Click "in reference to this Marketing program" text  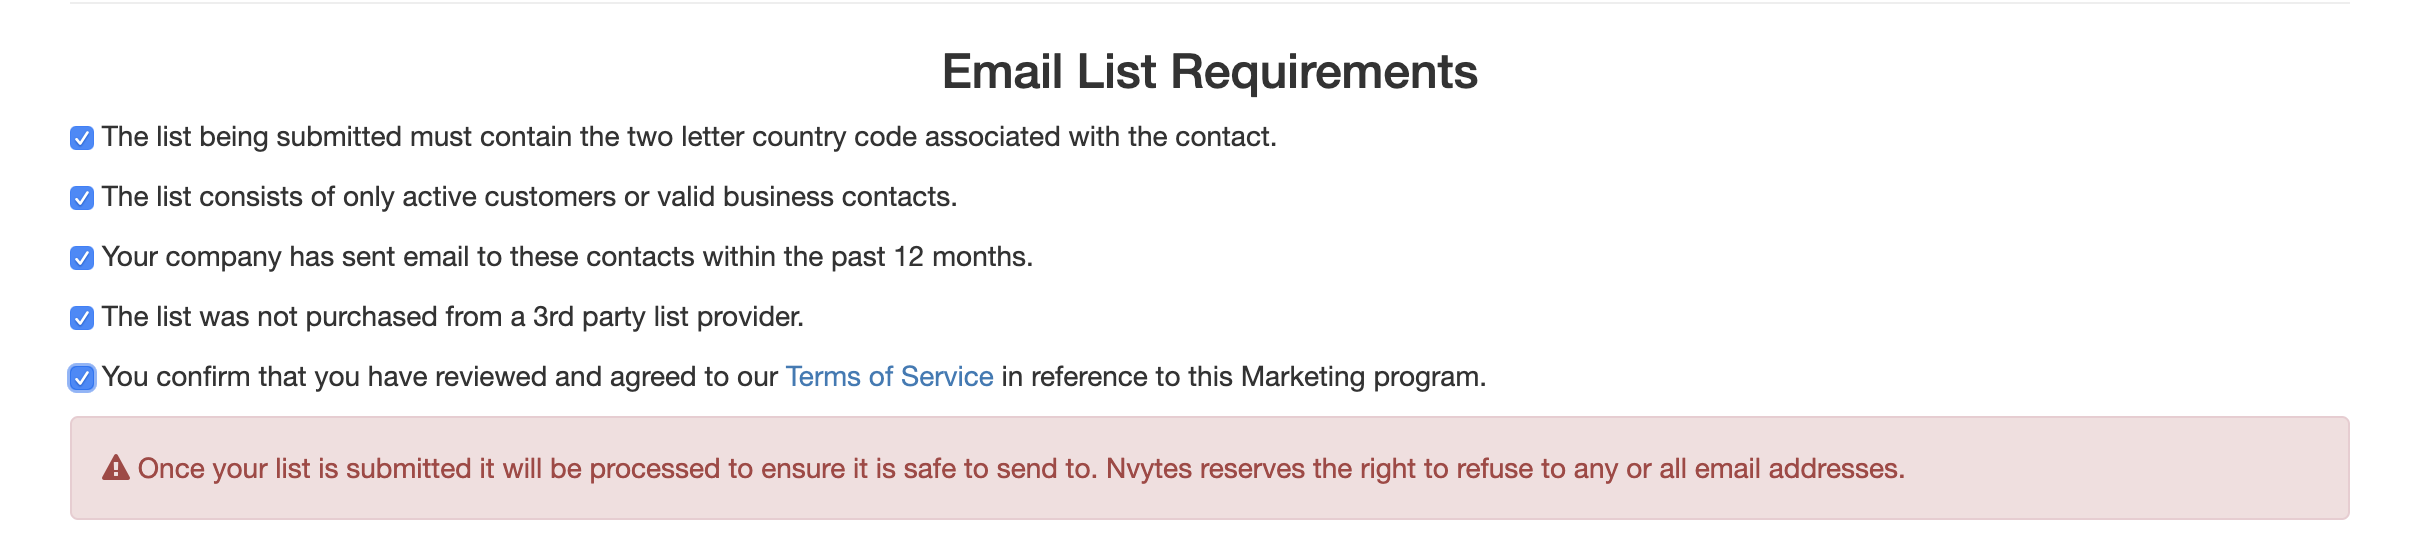pos(1243,377)
